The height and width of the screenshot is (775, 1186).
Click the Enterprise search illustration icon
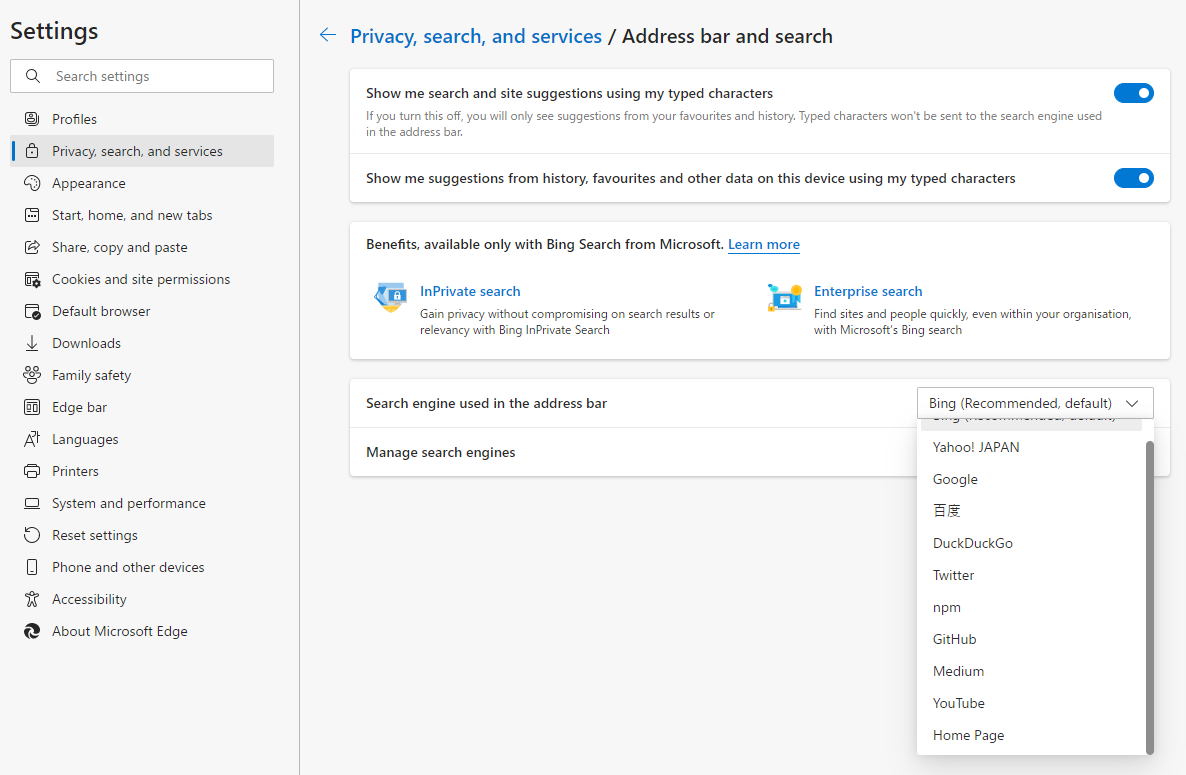[784, 297]
